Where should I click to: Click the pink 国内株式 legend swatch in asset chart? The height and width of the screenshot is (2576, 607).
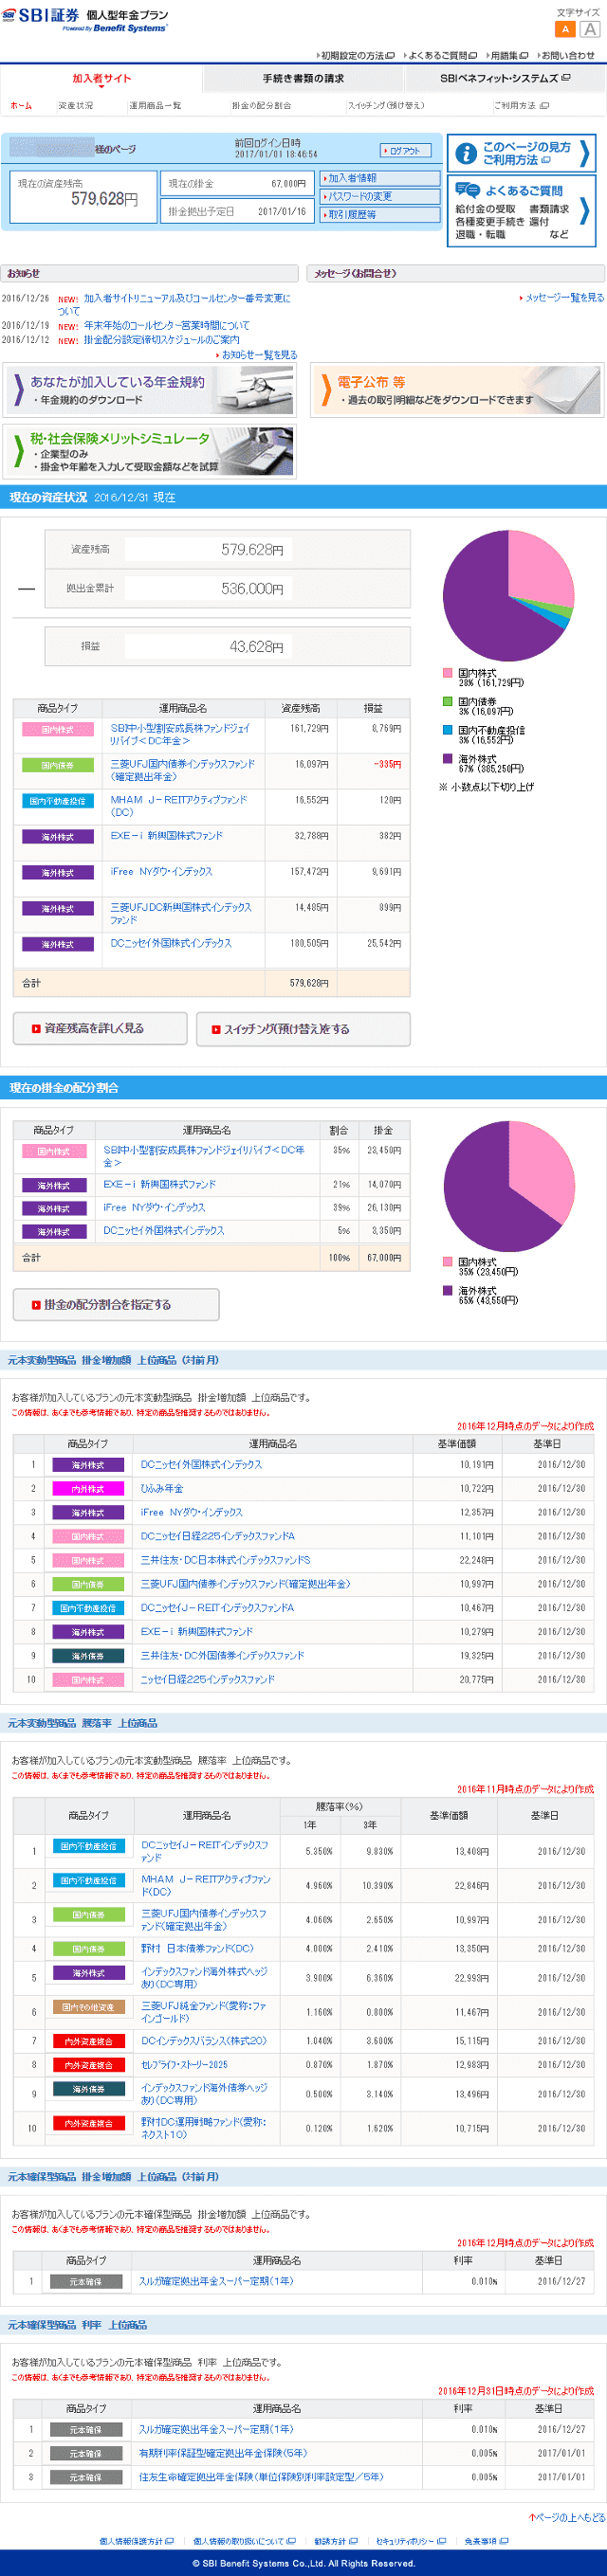pyautogui.click(x=448, y=673)
